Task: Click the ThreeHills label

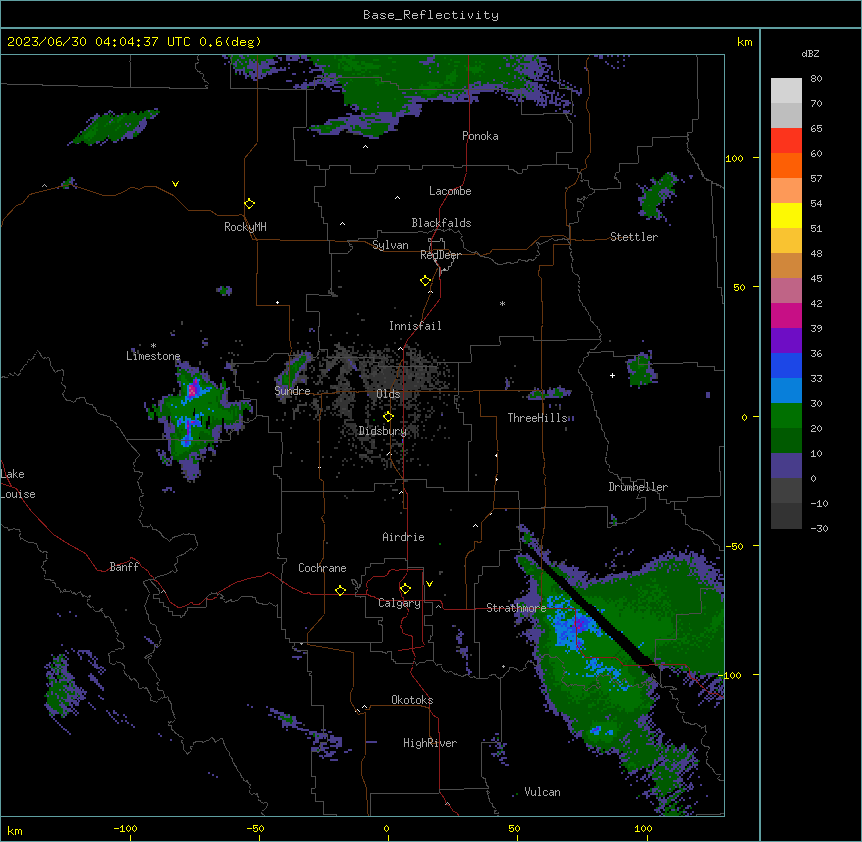Action: point(538,418)
